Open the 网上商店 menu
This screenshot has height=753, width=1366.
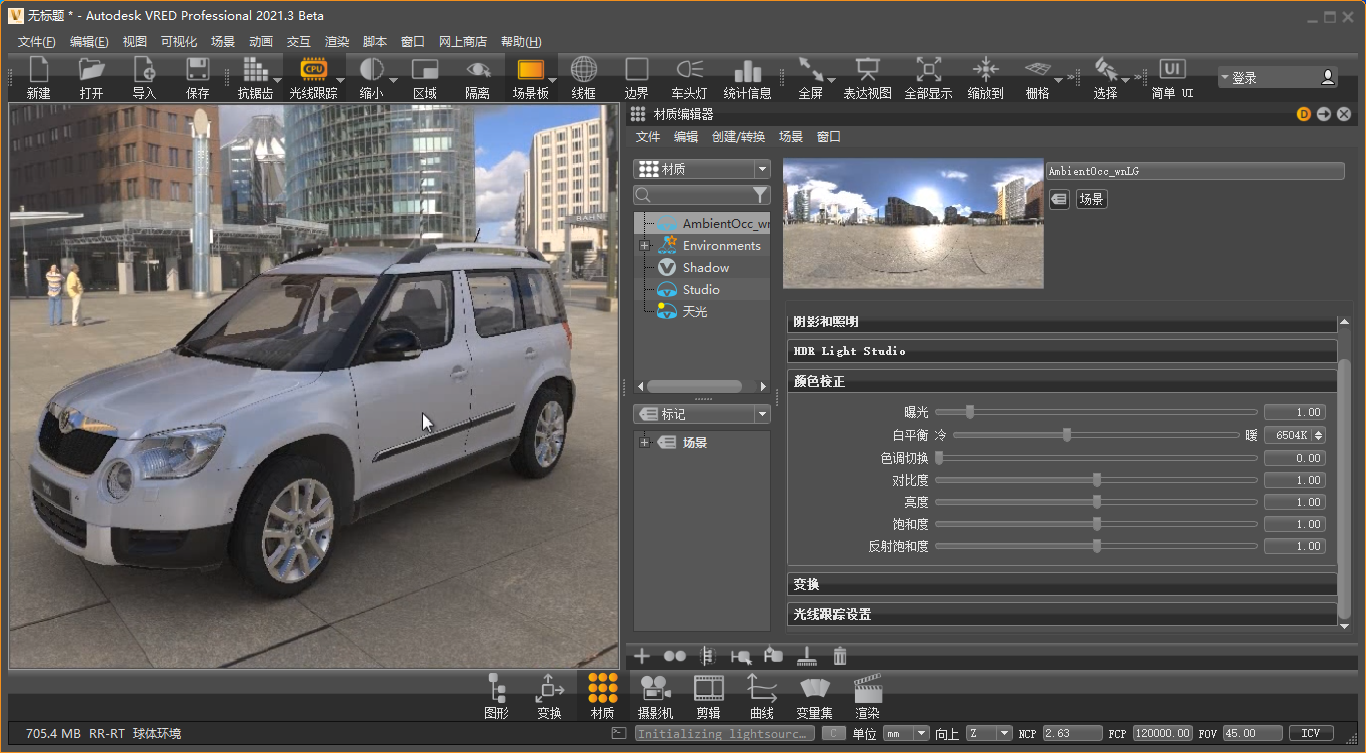tap(463, 42)
